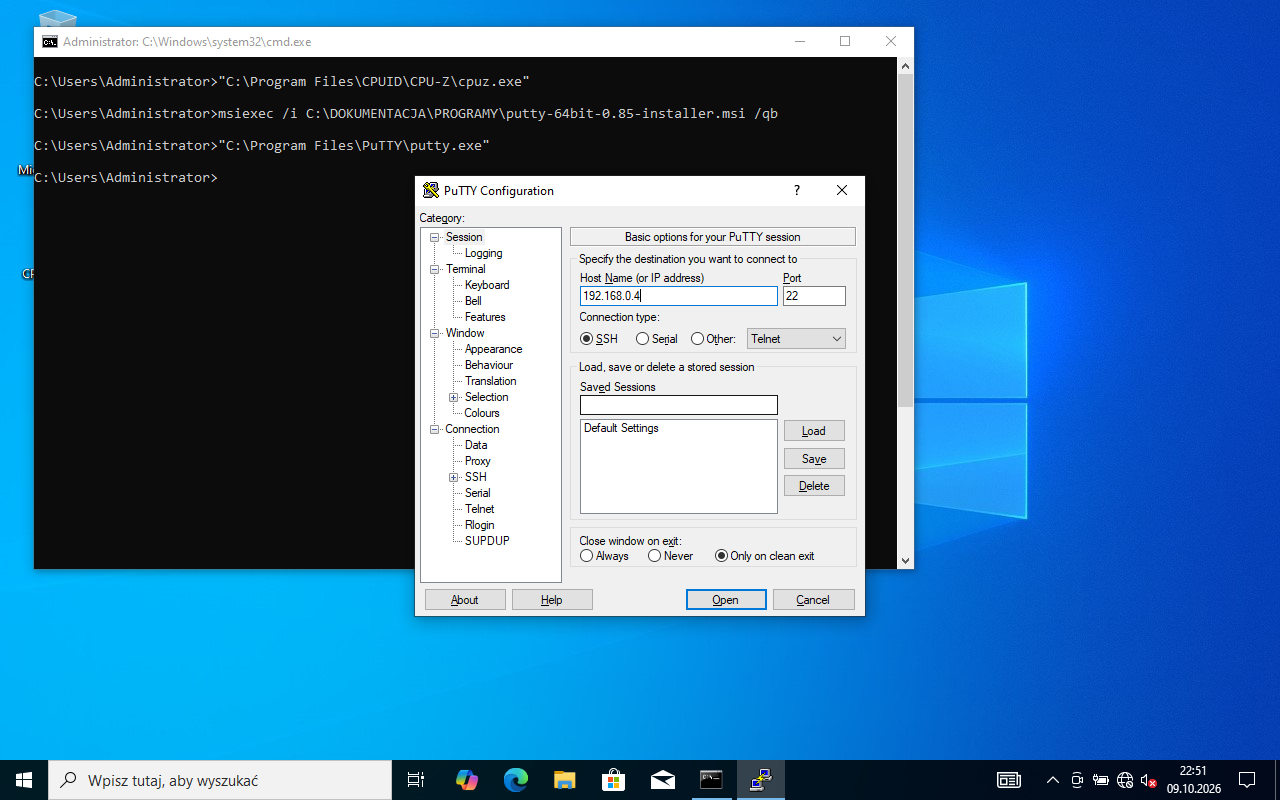The image size is (1280, 800).
Task: Click the Open button
Action: [726, 600]
